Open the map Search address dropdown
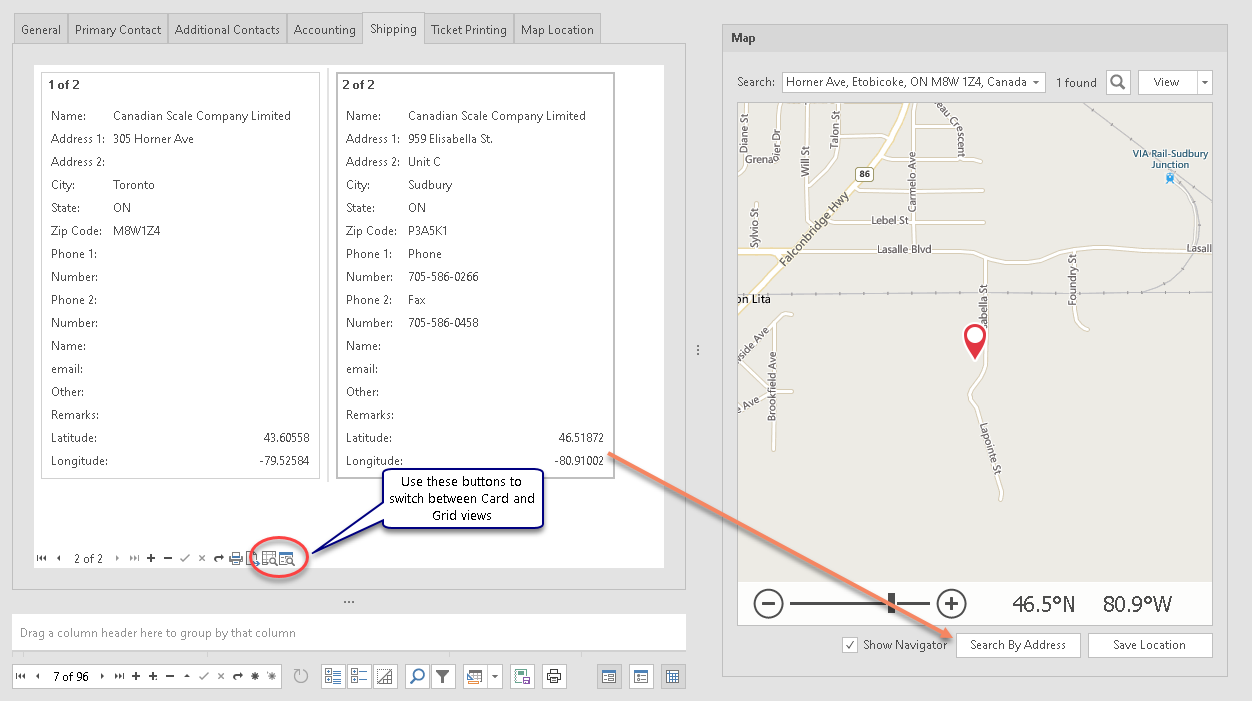 coord(1037,83)
